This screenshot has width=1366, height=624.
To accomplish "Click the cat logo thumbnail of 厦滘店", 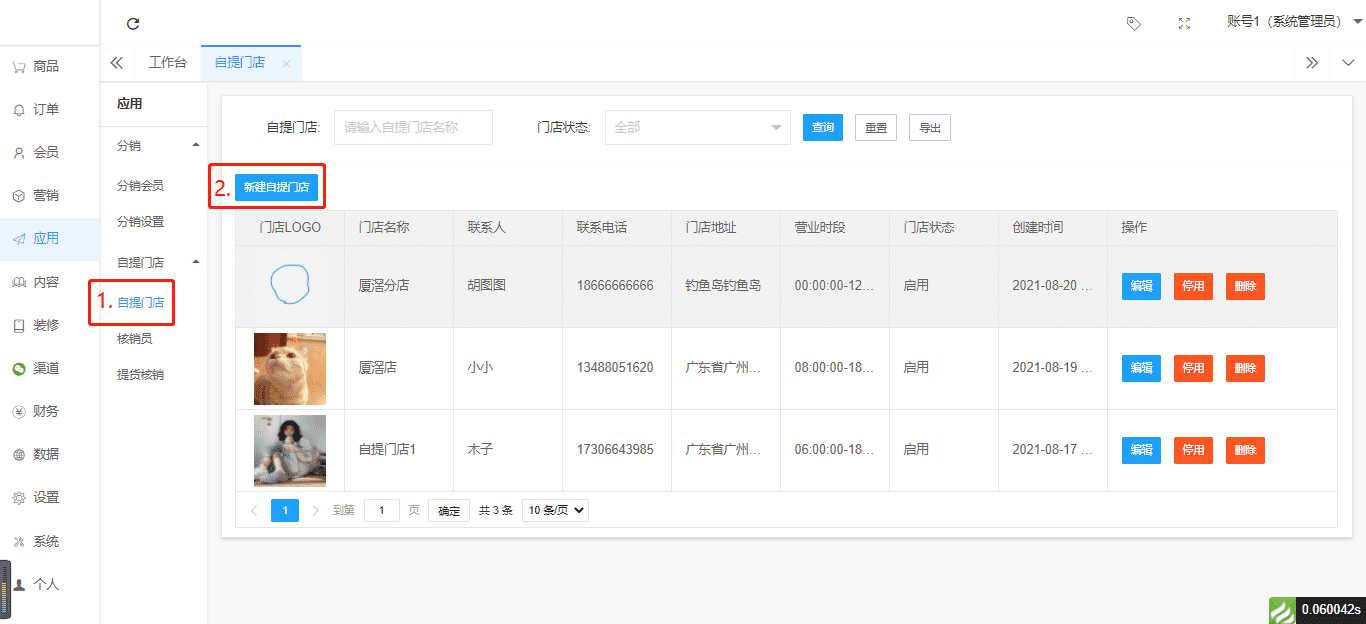I will [290, 368].
